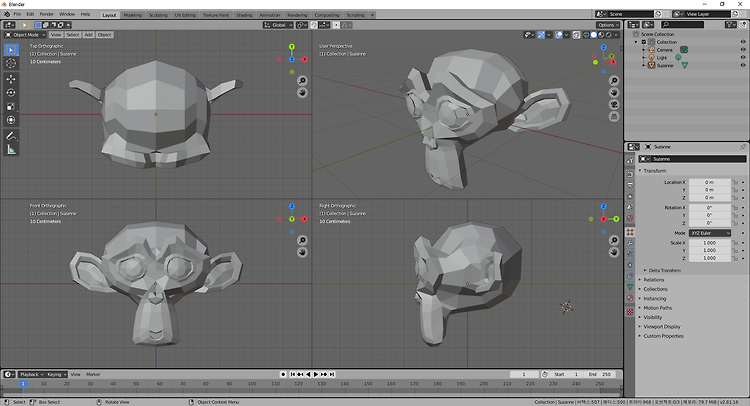
Task: Open the File menu
Action: 17,14
